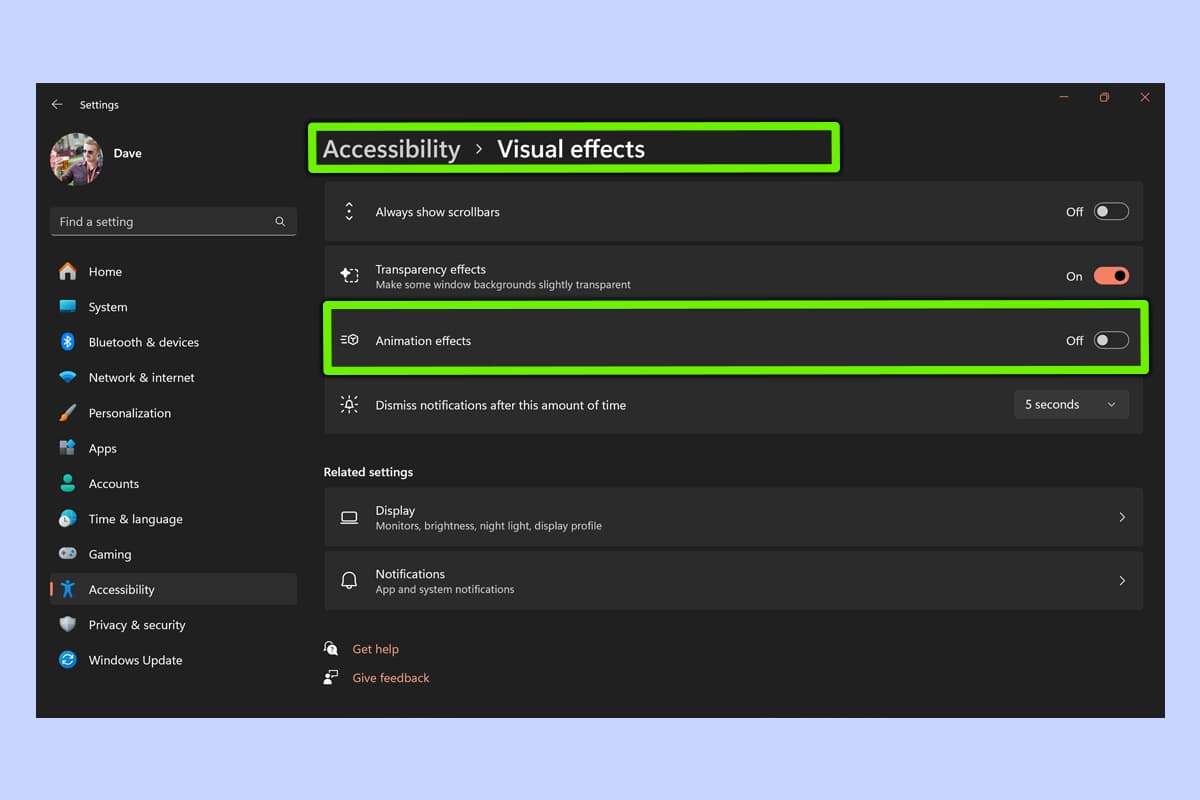Click the Personalization paintbrush icon
This screenshot has width=1200, height=800.
(68, 413)
